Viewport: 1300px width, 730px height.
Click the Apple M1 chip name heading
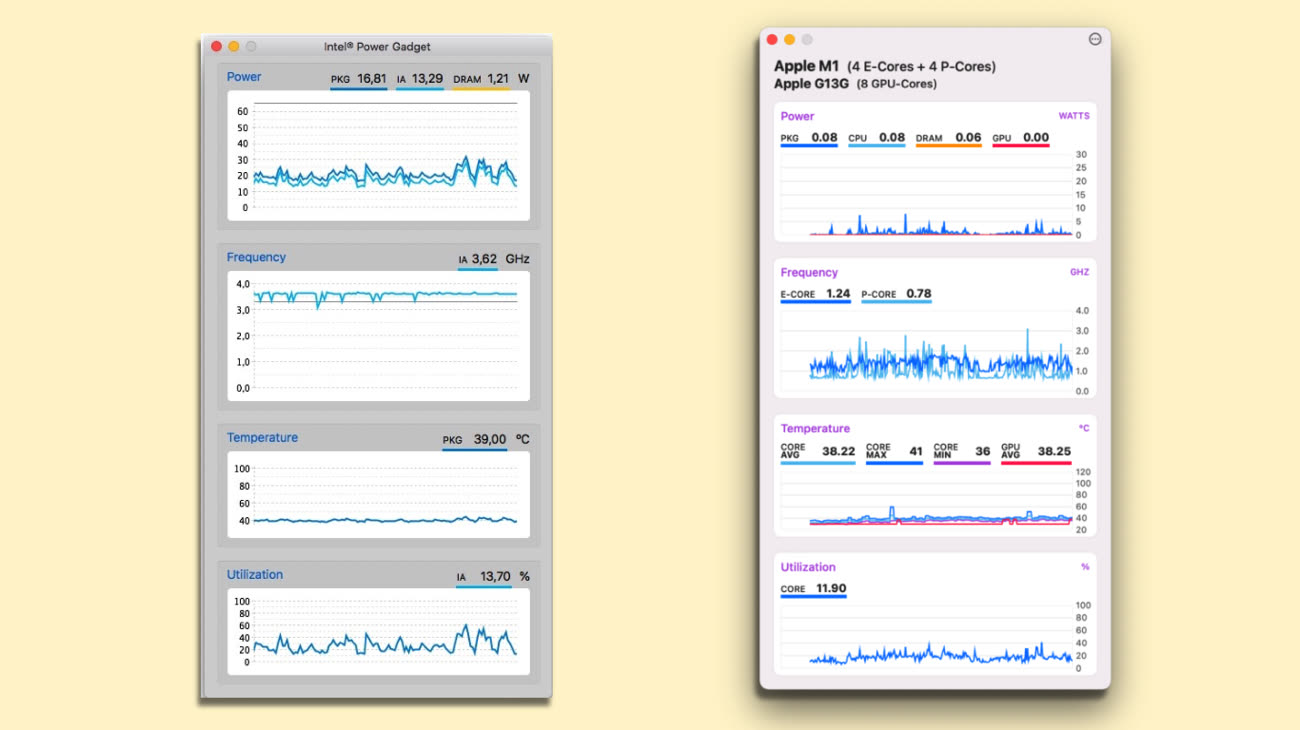(x=808, y=67)
